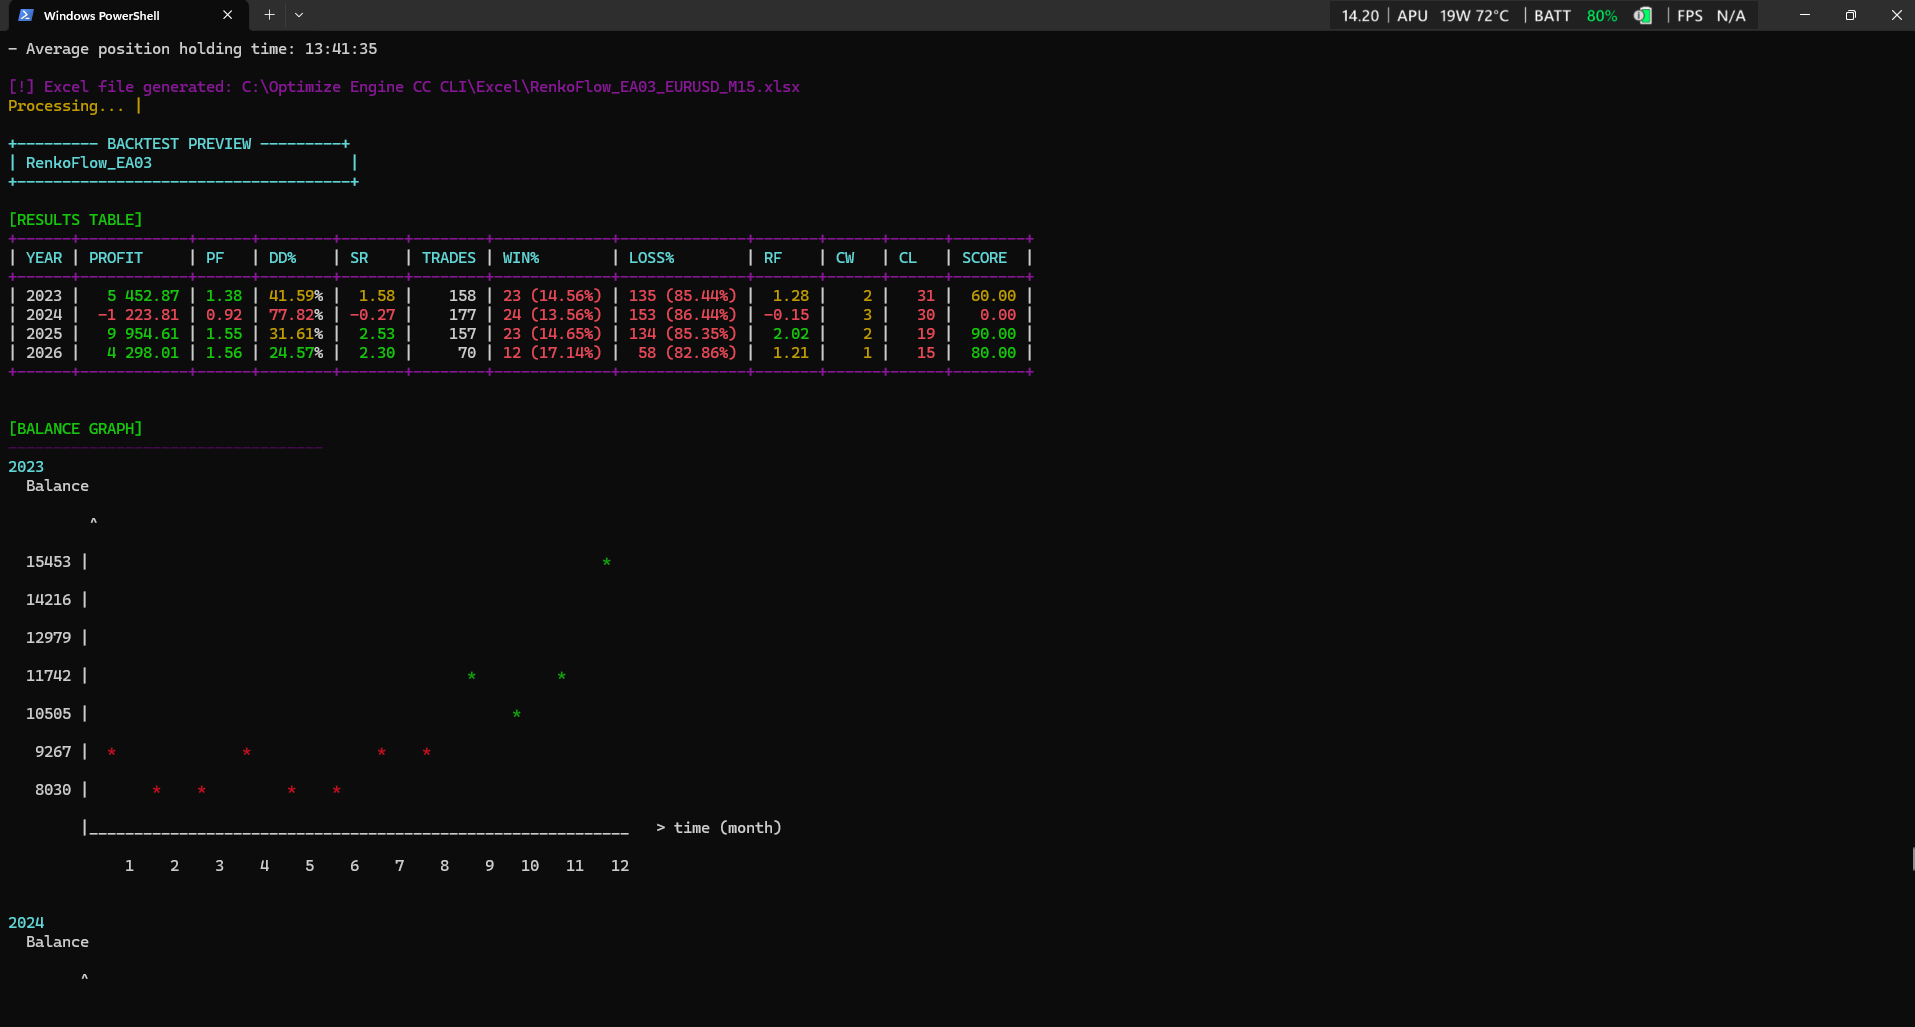Click the LOSS% column header
Viewport: 1915px width, 1027px height.
[x=652, y=258]
